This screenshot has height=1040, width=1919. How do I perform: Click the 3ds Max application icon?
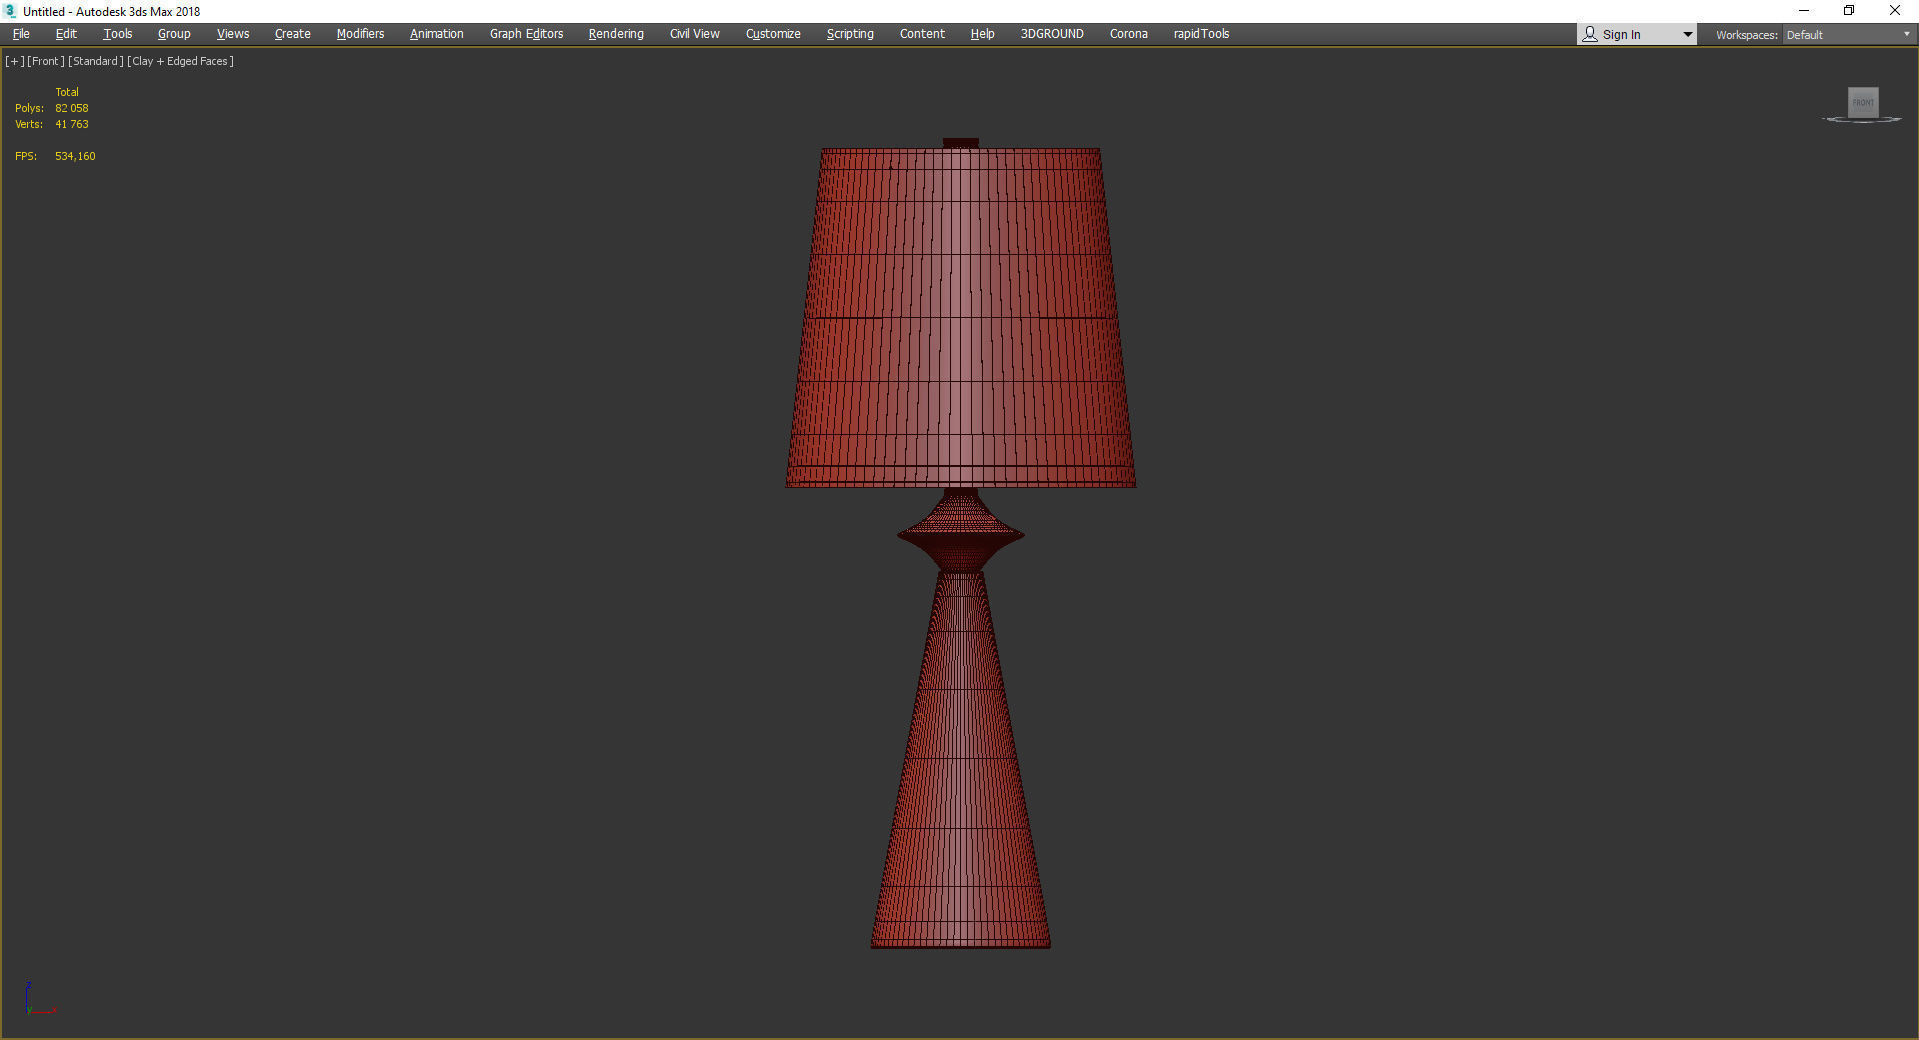(x=11, y=11)
